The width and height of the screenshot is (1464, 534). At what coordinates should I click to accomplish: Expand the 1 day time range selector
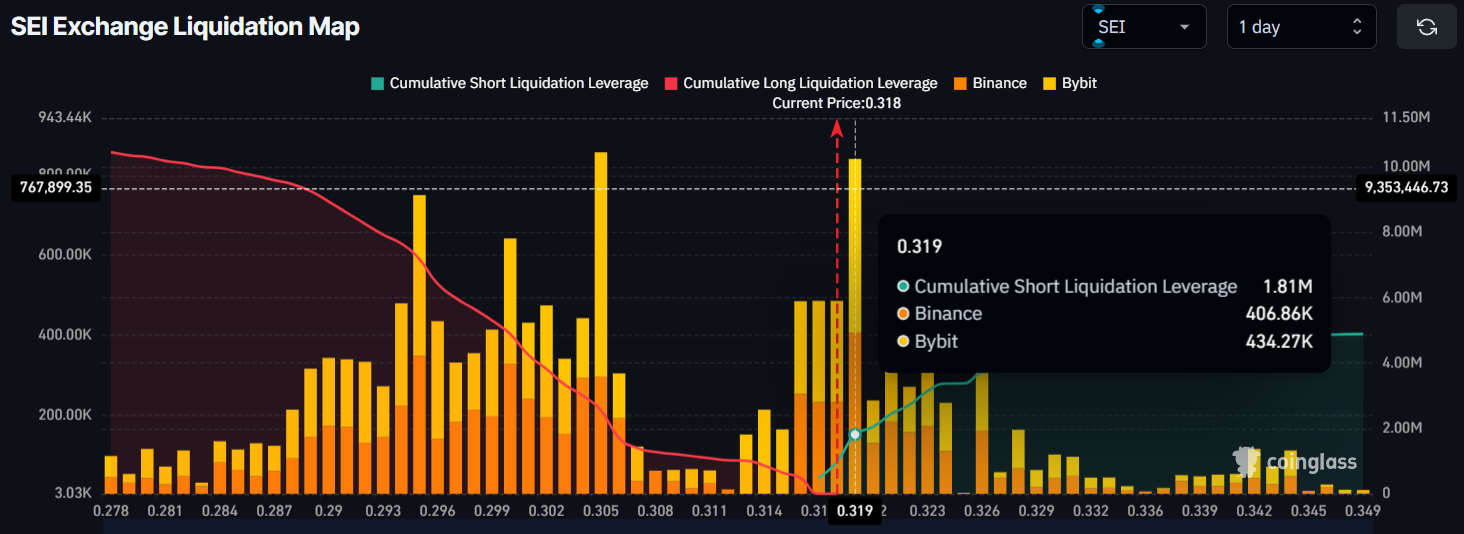[1300, 27]
